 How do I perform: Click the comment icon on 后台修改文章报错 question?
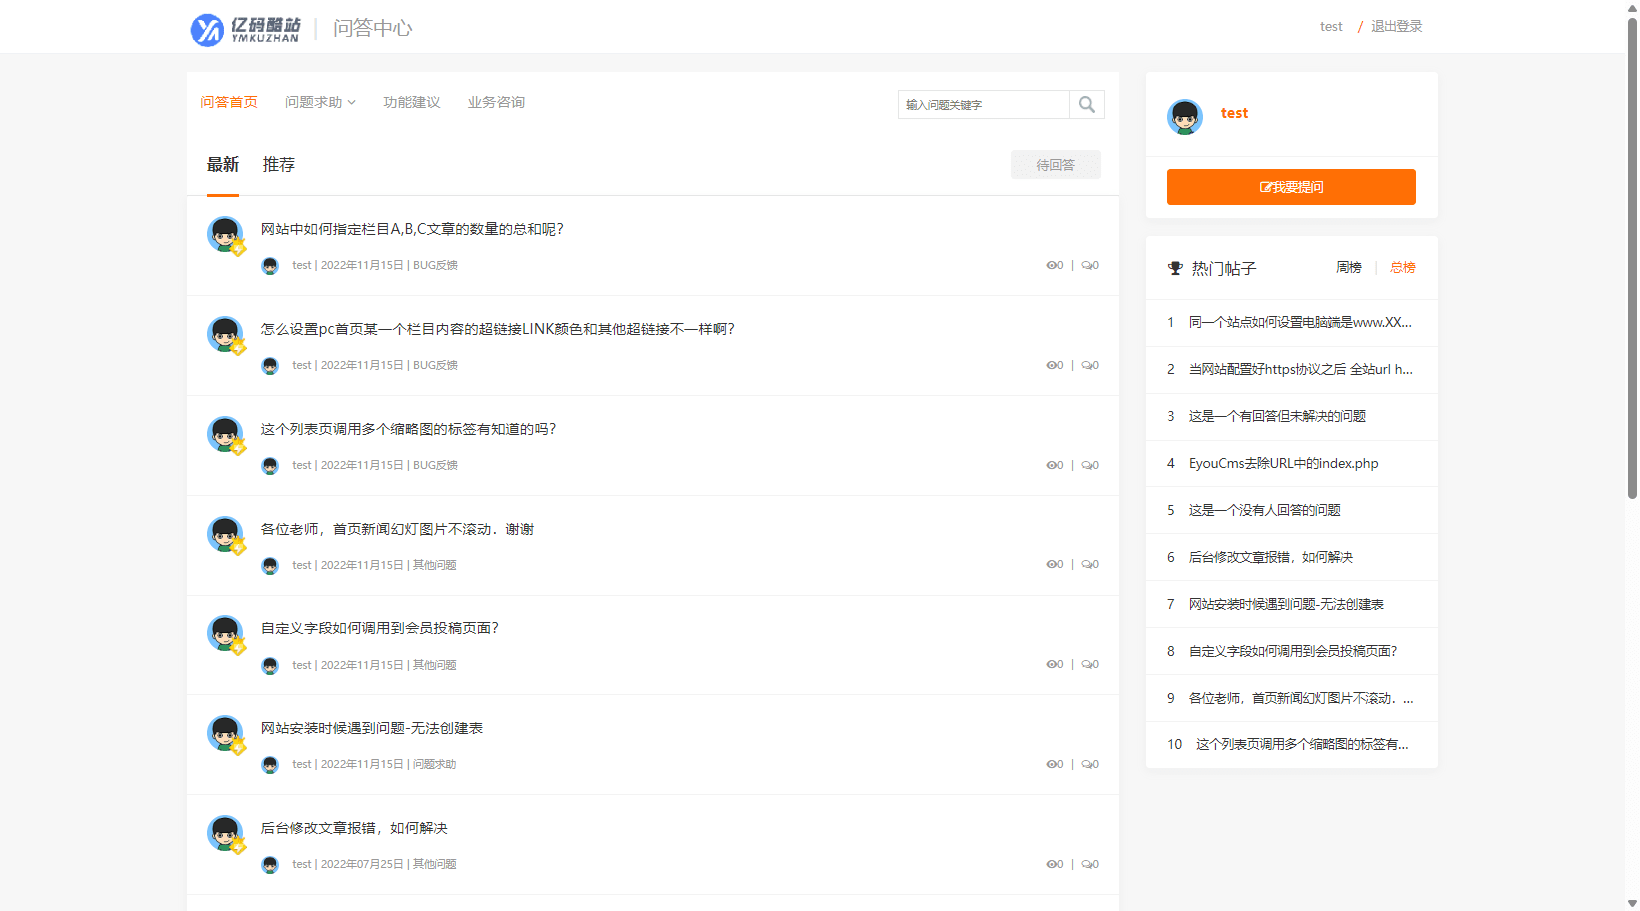(1084, 863)
